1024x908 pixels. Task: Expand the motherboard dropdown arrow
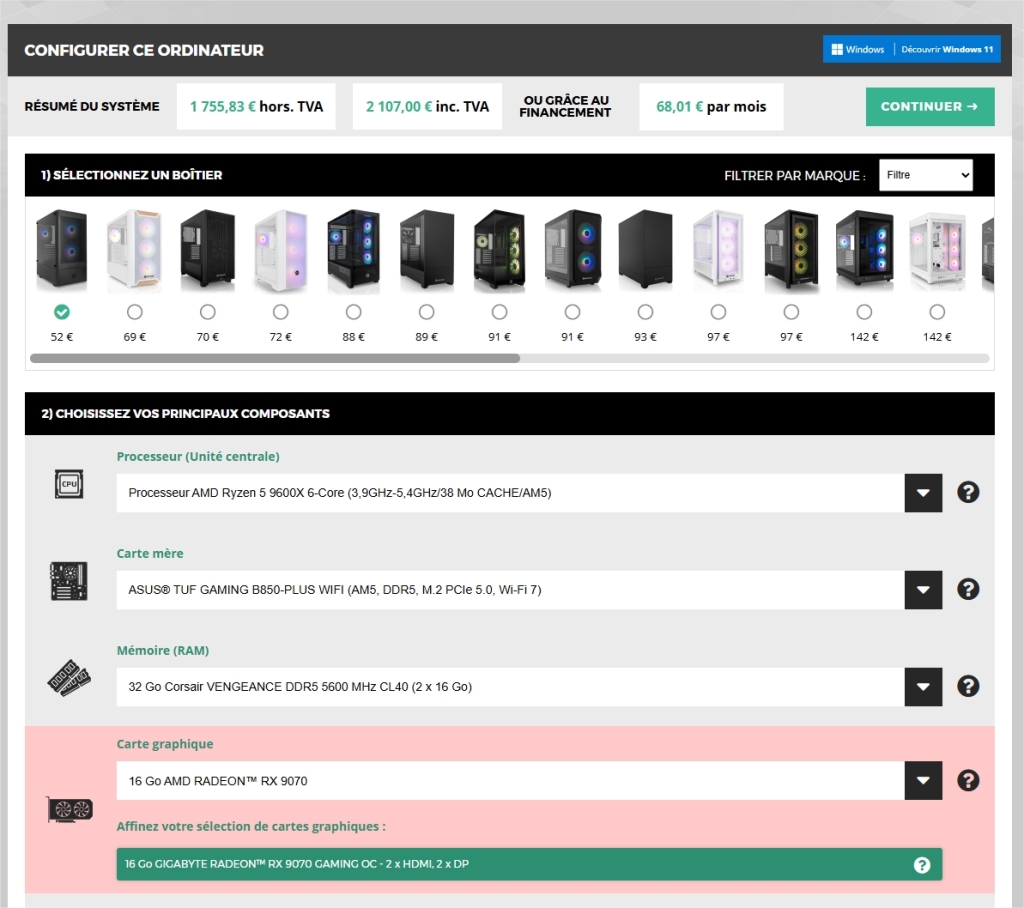(923, 590)
